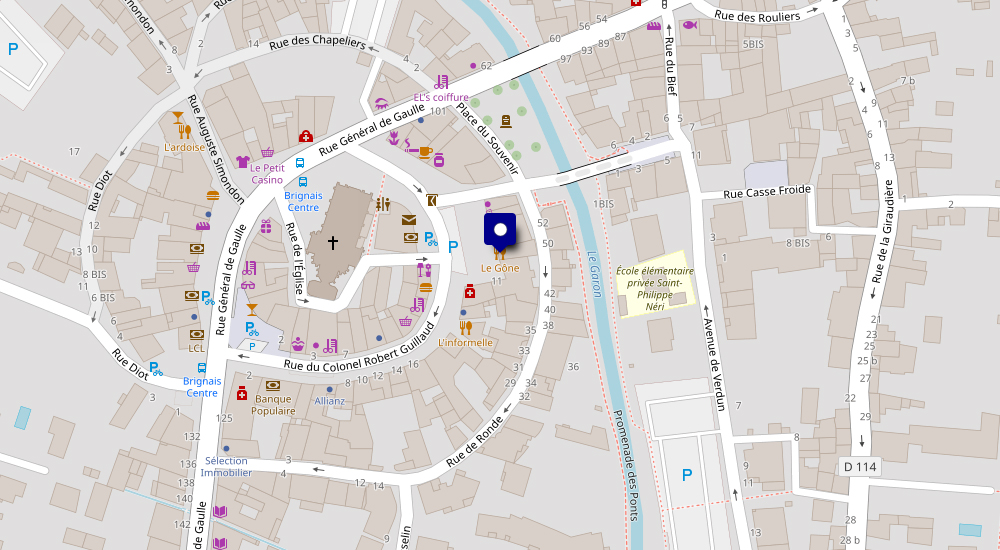Select the École élémentaire Saint-Philippe Néri area
The height and width of the screenshot is (550, 1000).
coord(654,288)
